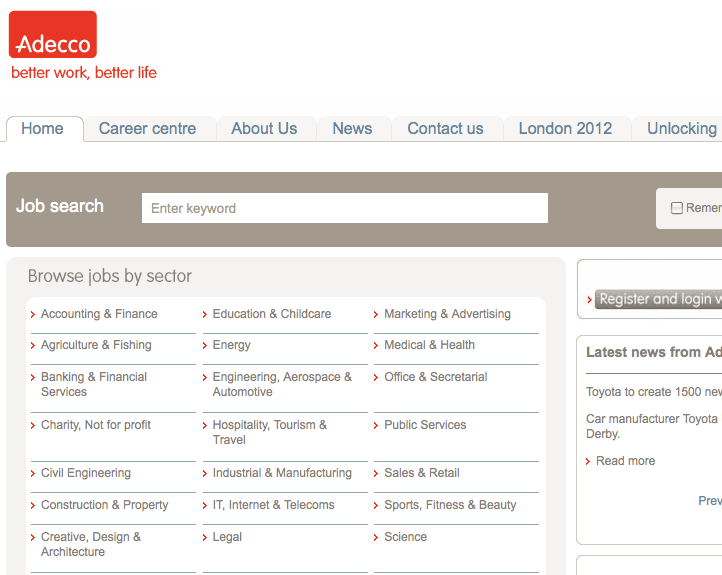Go to the News tab
Screen dimensions: 722x575
352,128
